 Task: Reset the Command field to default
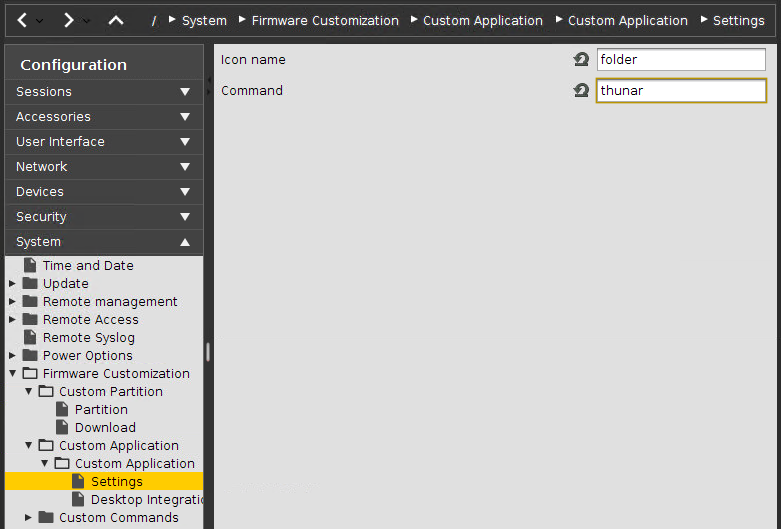[581, 91]
